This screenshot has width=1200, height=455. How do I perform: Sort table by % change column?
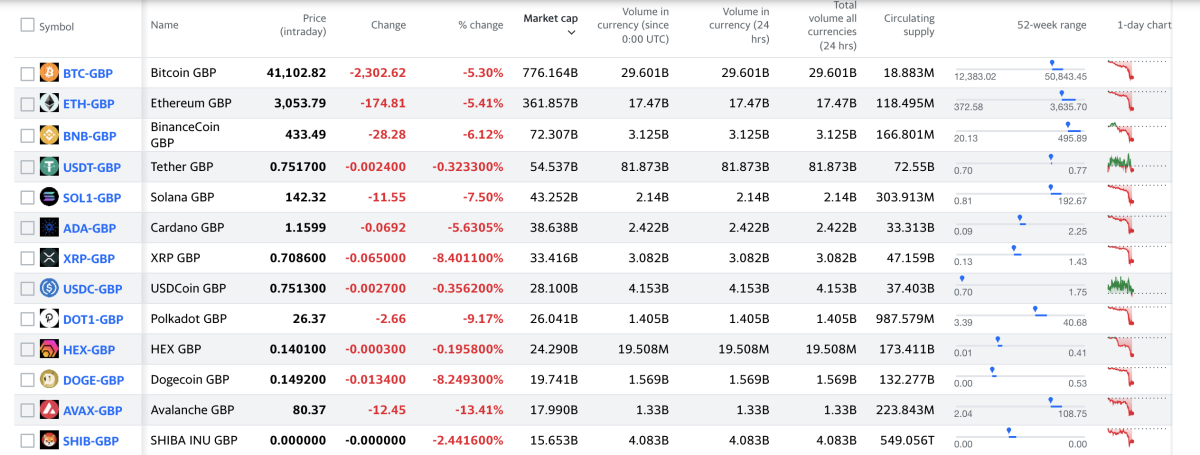pyautogui.click(x=480, y=25)
